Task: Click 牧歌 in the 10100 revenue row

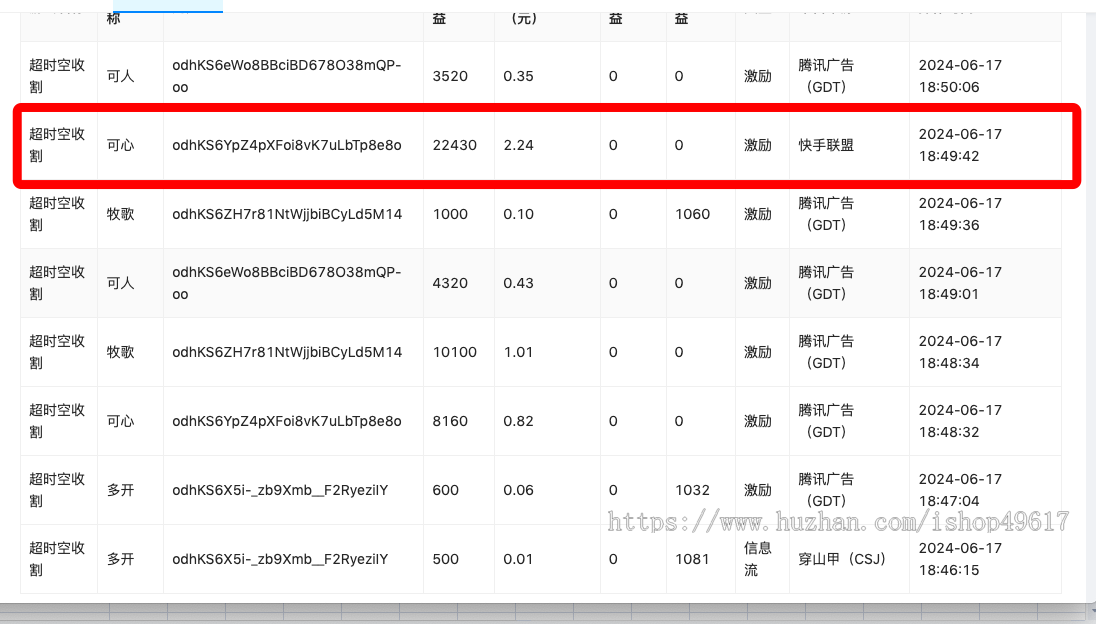Action: 120,352
